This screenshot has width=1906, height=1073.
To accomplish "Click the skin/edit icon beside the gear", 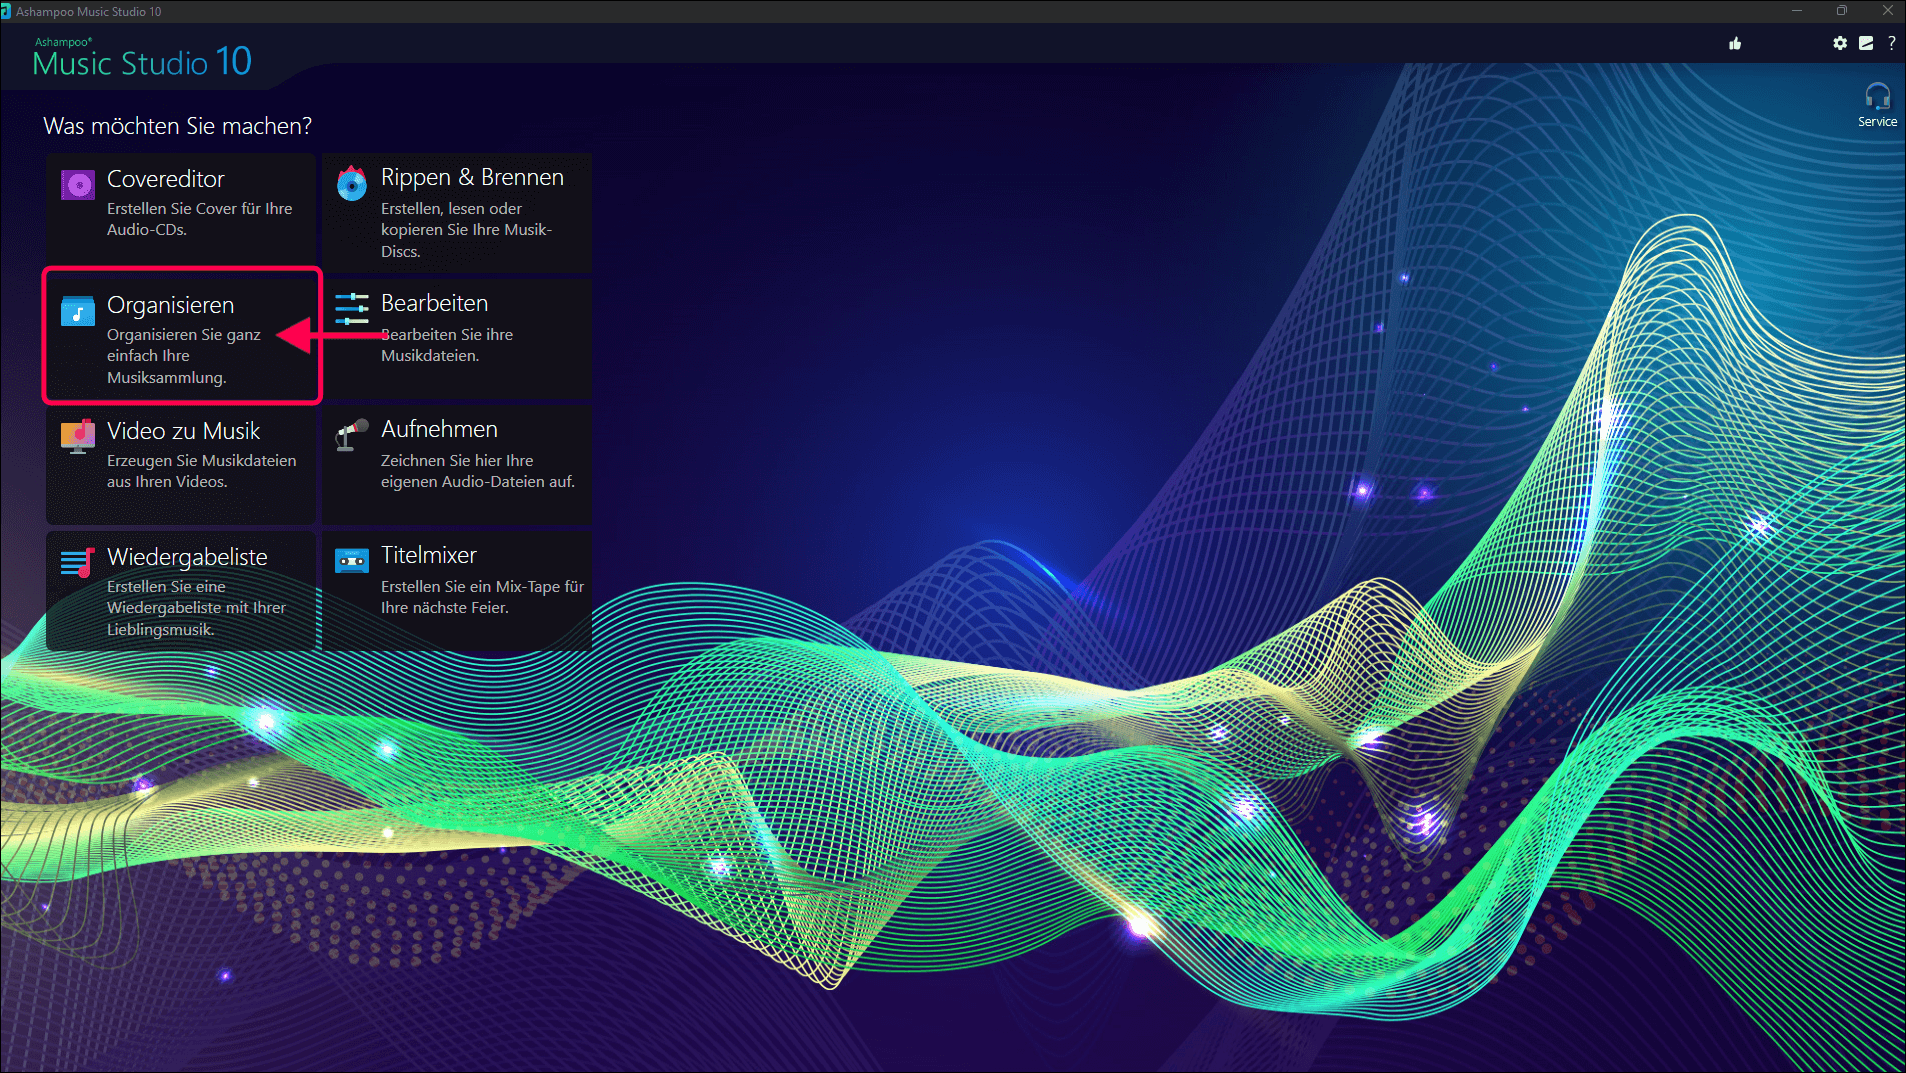I will pos(1866,43).
